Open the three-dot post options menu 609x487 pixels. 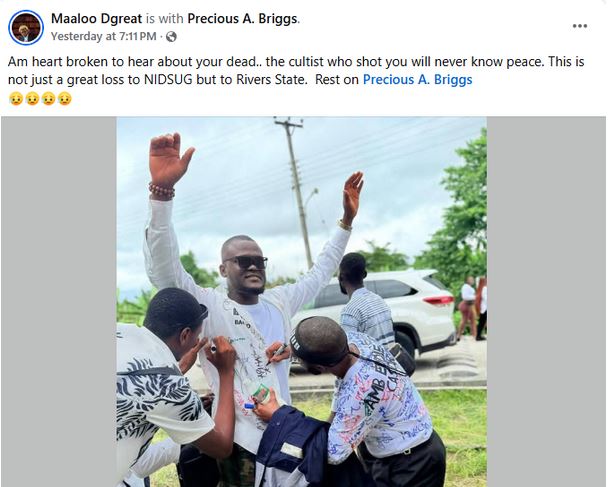(579, 26)
